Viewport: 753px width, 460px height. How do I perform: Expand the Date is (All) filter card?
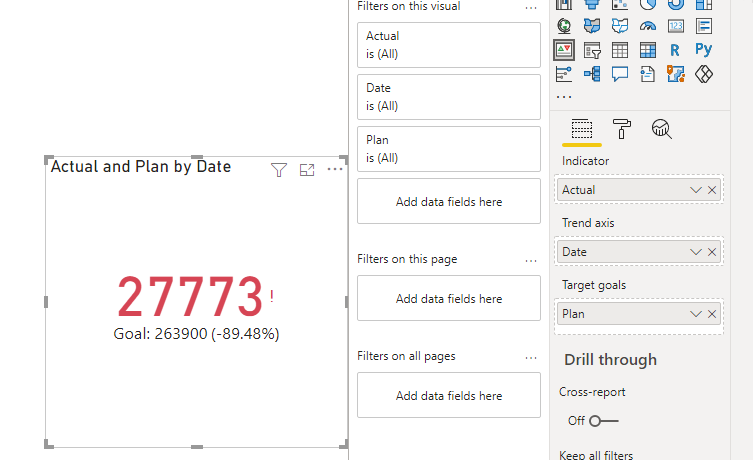click(449, 97)
